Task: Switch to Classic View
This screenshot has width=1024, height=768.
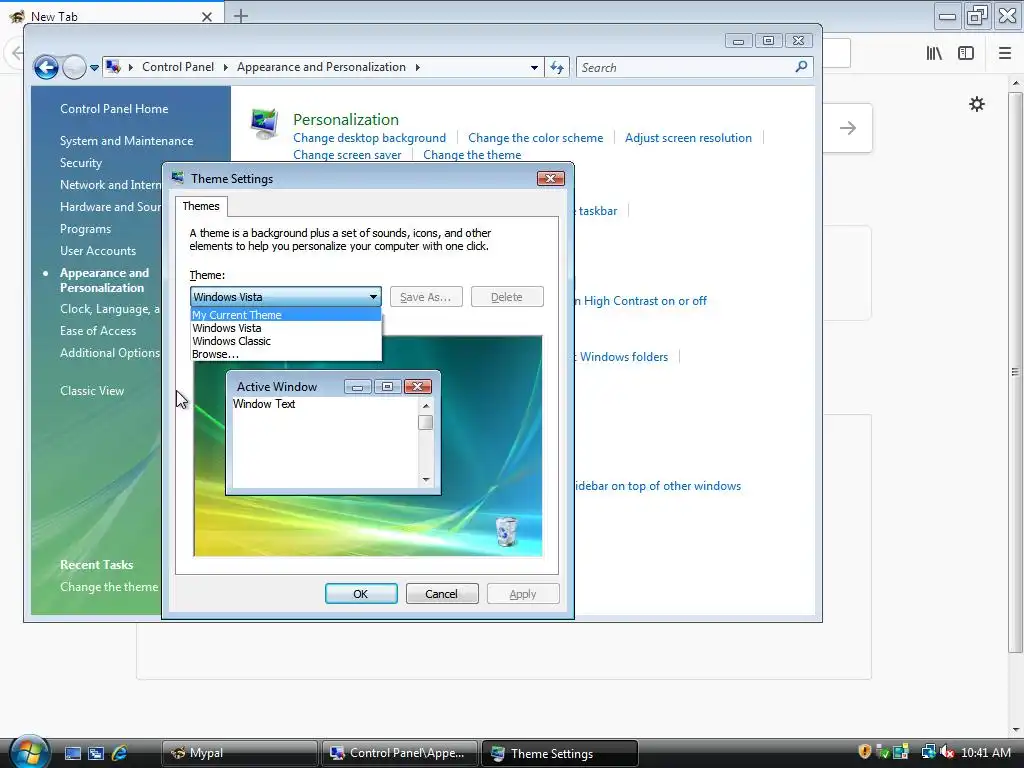Action: click(92, 391)
